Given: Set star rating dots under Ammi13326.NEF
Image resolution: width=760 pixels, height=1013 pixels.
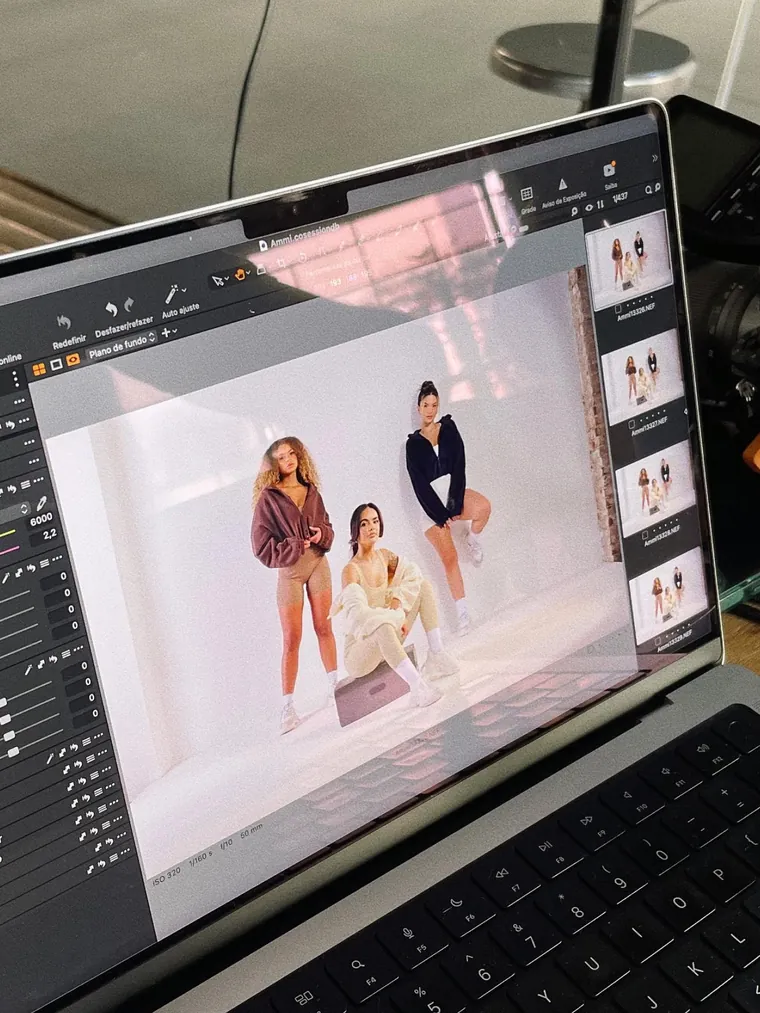Looking at the screenshot, I should [642, 300].
